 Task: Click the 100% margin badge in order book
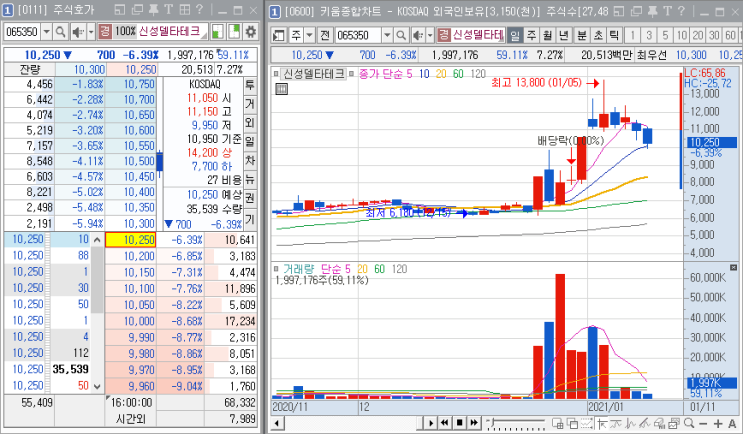[x=125, y=32]
